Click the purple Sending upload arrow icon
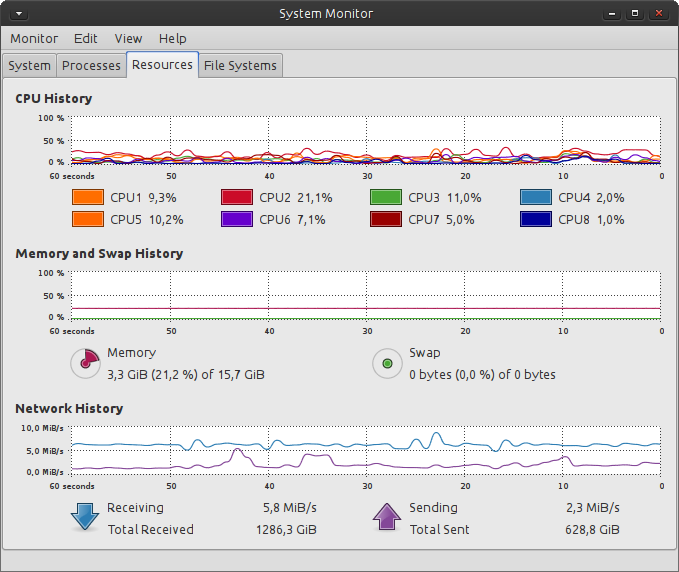The width and height of the screenshot is (679, 572). coord(387,518)
